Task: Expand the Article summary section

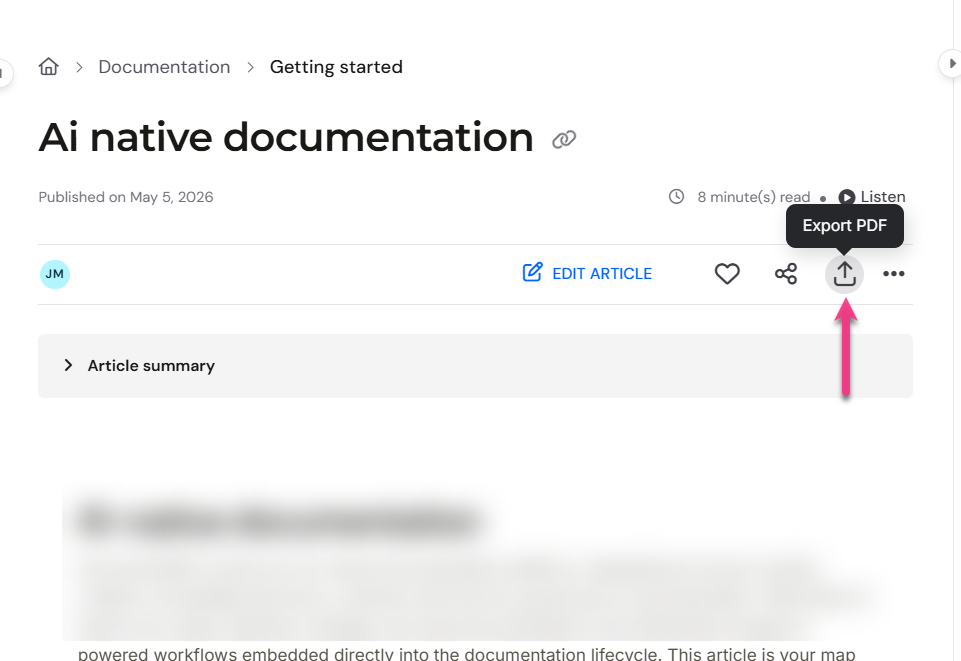Action: [475, 366]
